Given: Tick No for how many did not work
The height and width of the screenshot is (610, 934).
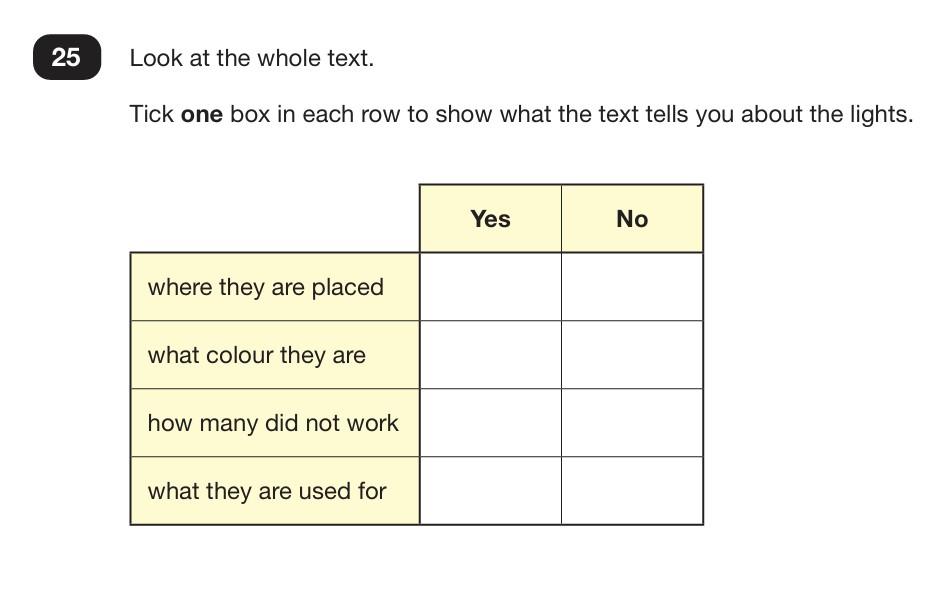Looking at the screenshot, I should click(x=632, y=423).
